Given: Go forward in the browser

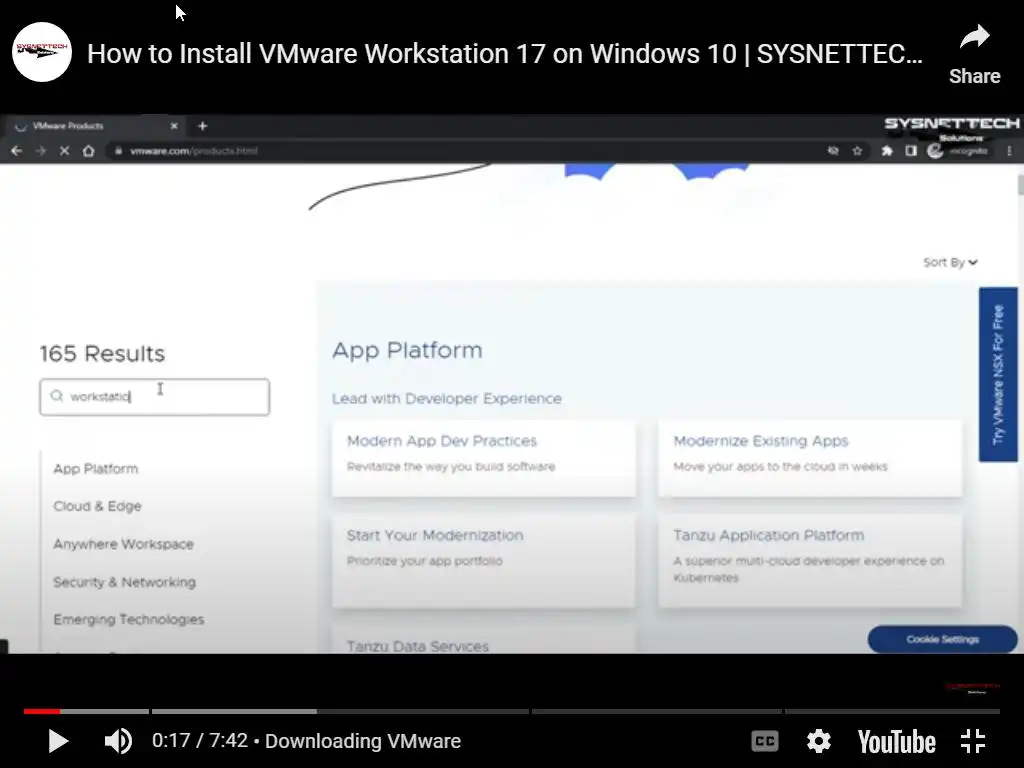Looking at the screenshot, I should [x=40, y=151].
